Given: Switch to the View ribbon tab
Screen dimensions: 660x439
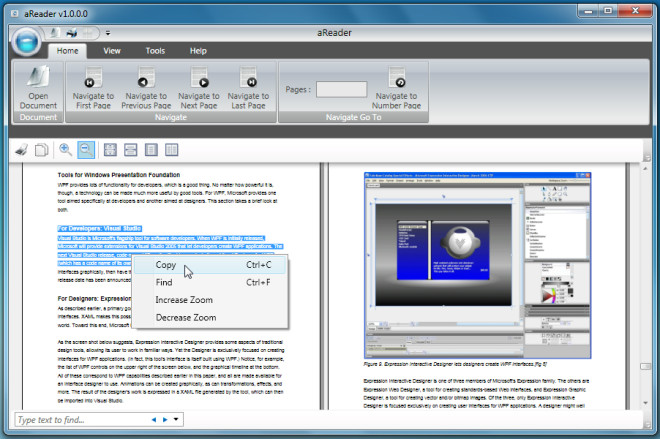Looking at the screenshot, I should pyautogui.click(x=112, y=51).
